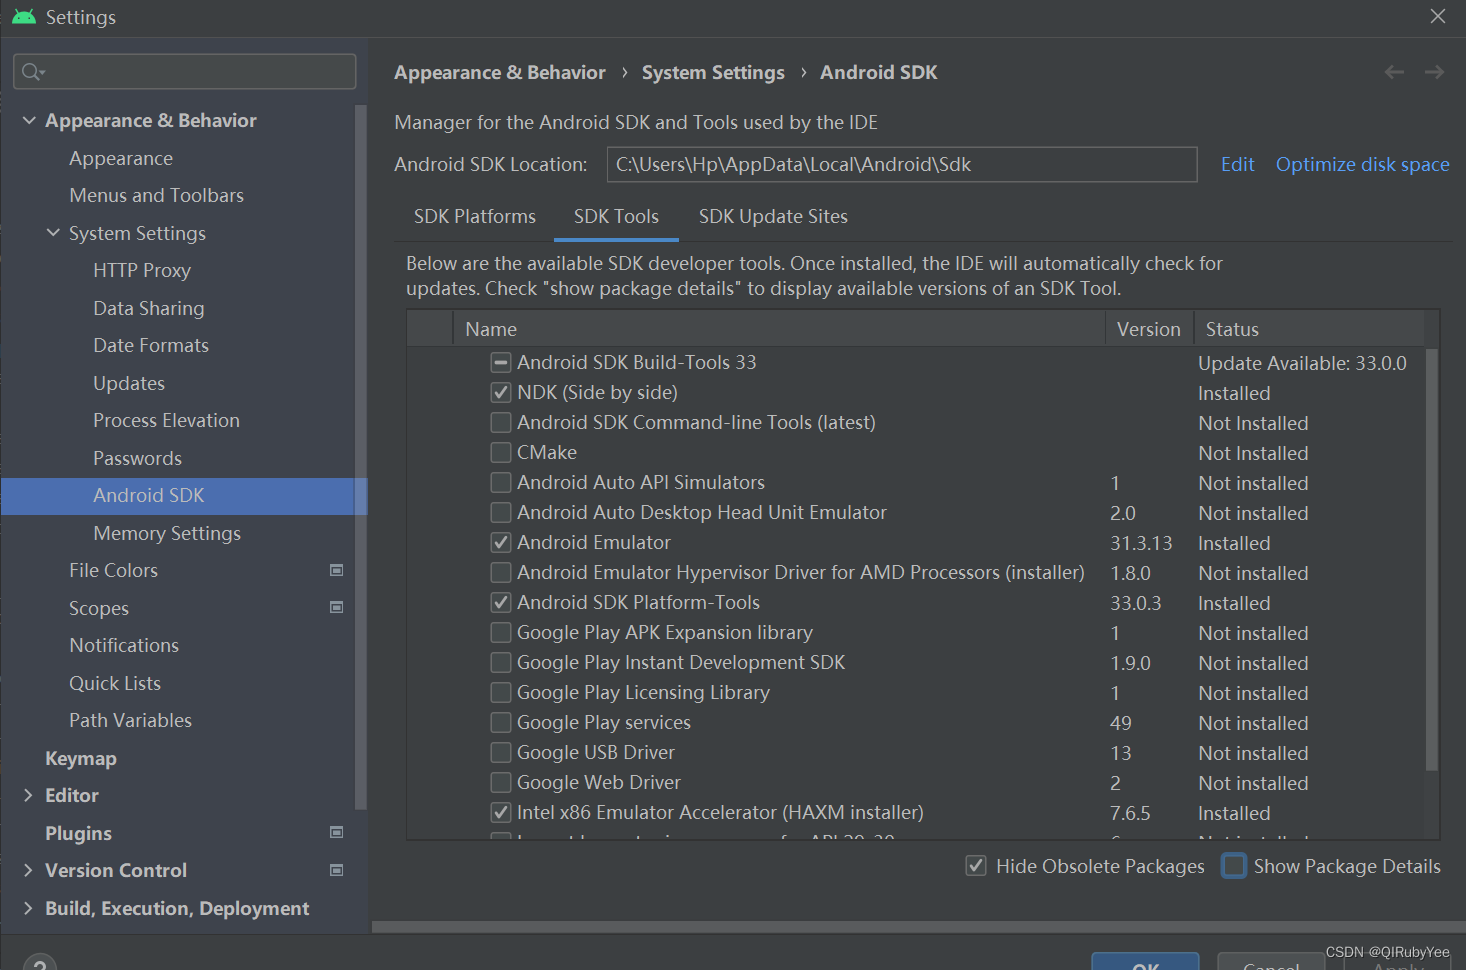Viewport: 1466px width, 970px height.
Task: Click Google Web Driver row name
Action: pos(599,782)
